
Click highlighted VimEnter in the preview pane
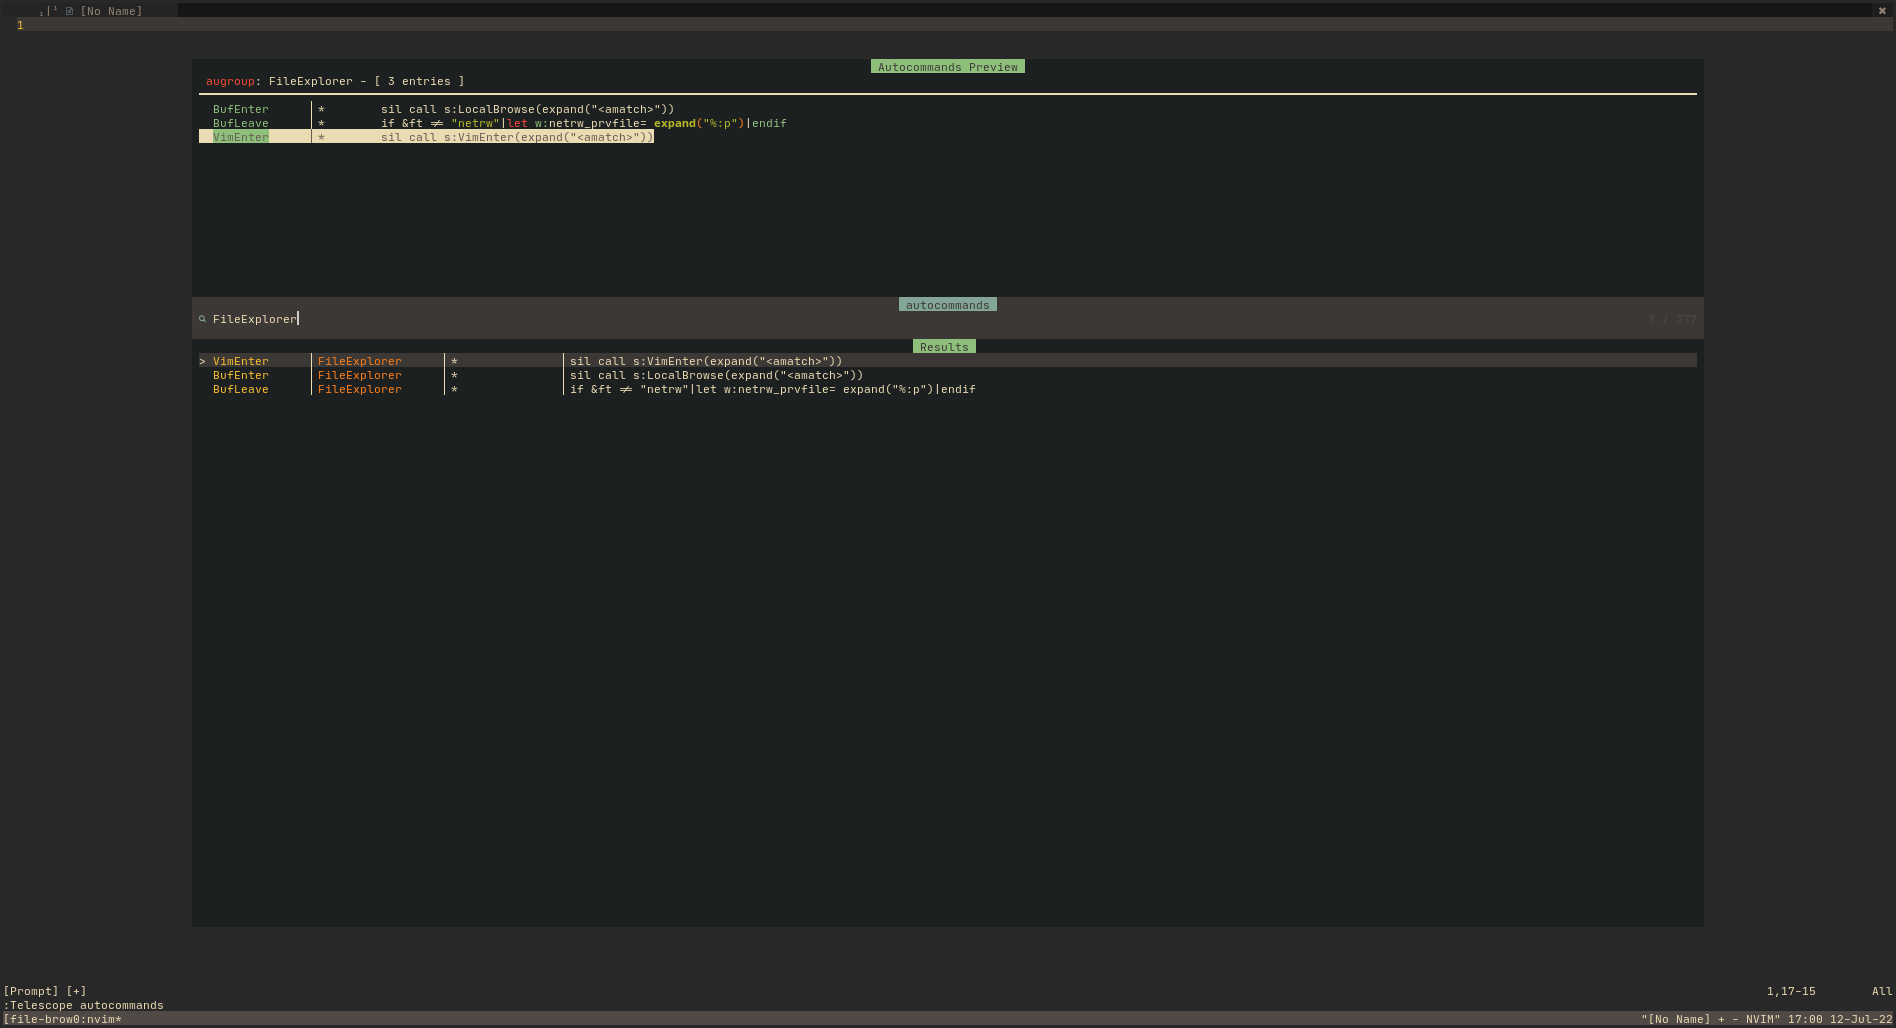click(x=240, y=137)
